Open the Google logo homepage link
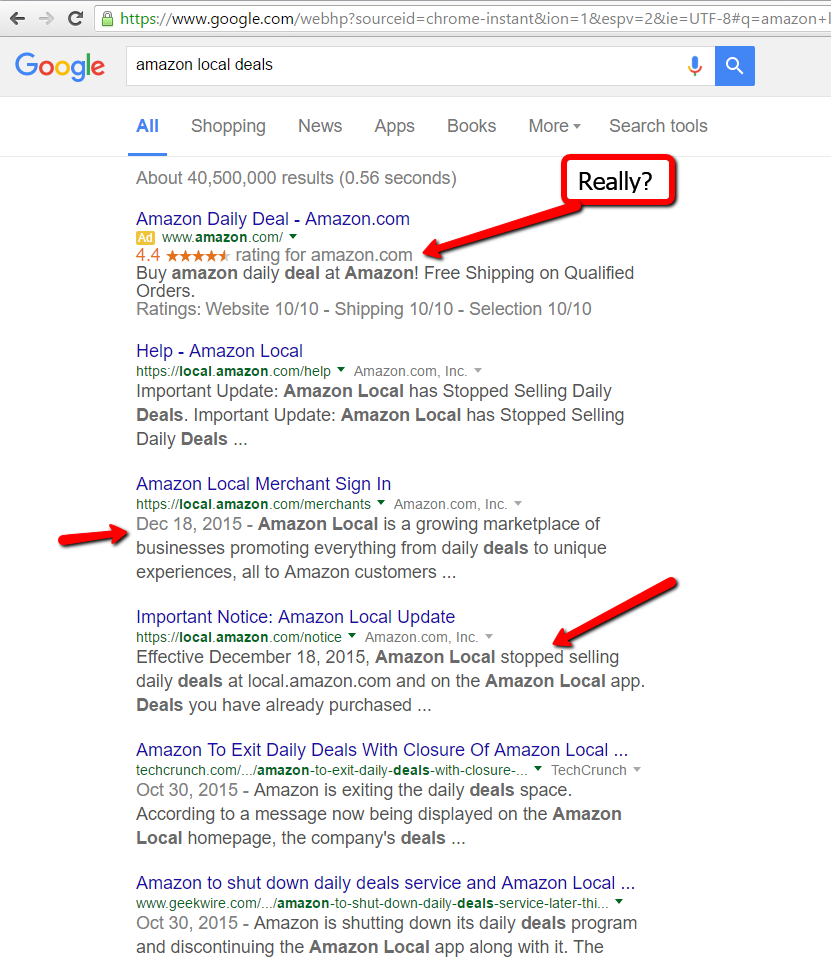831x958 pixels. point(60,66)
